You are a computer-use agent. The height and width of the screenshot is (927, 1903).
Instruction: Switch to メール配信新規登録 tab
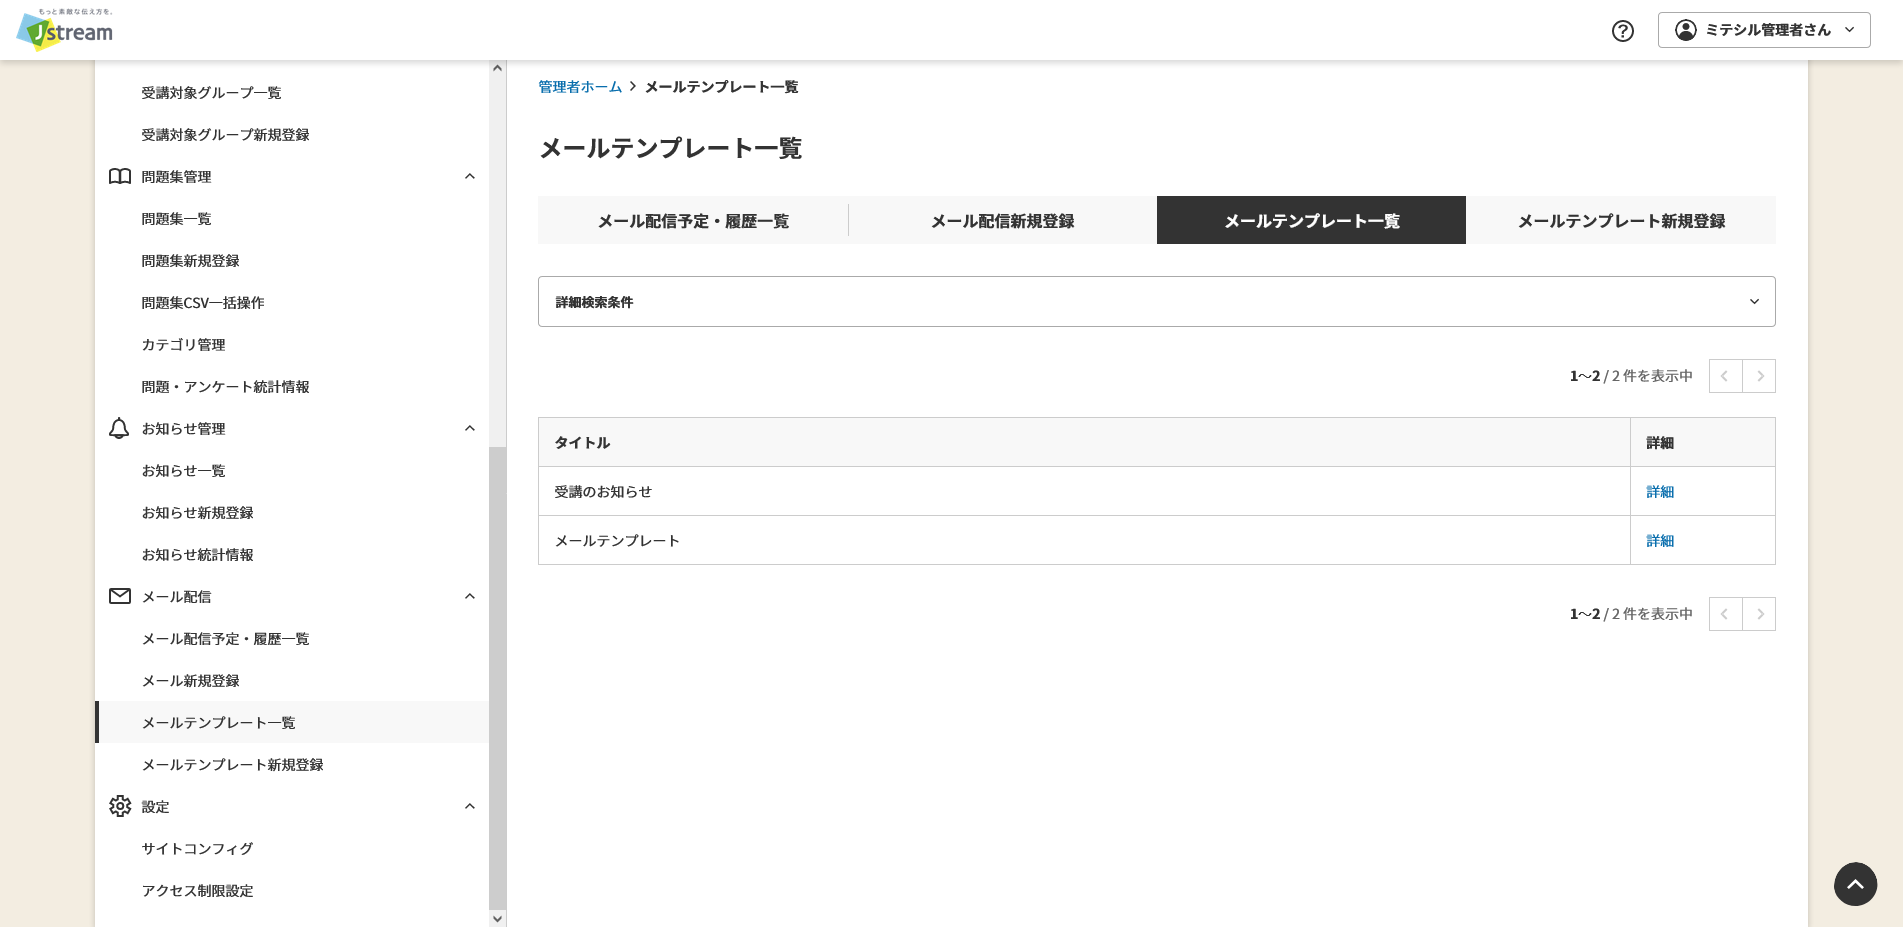pos(1002,220)
